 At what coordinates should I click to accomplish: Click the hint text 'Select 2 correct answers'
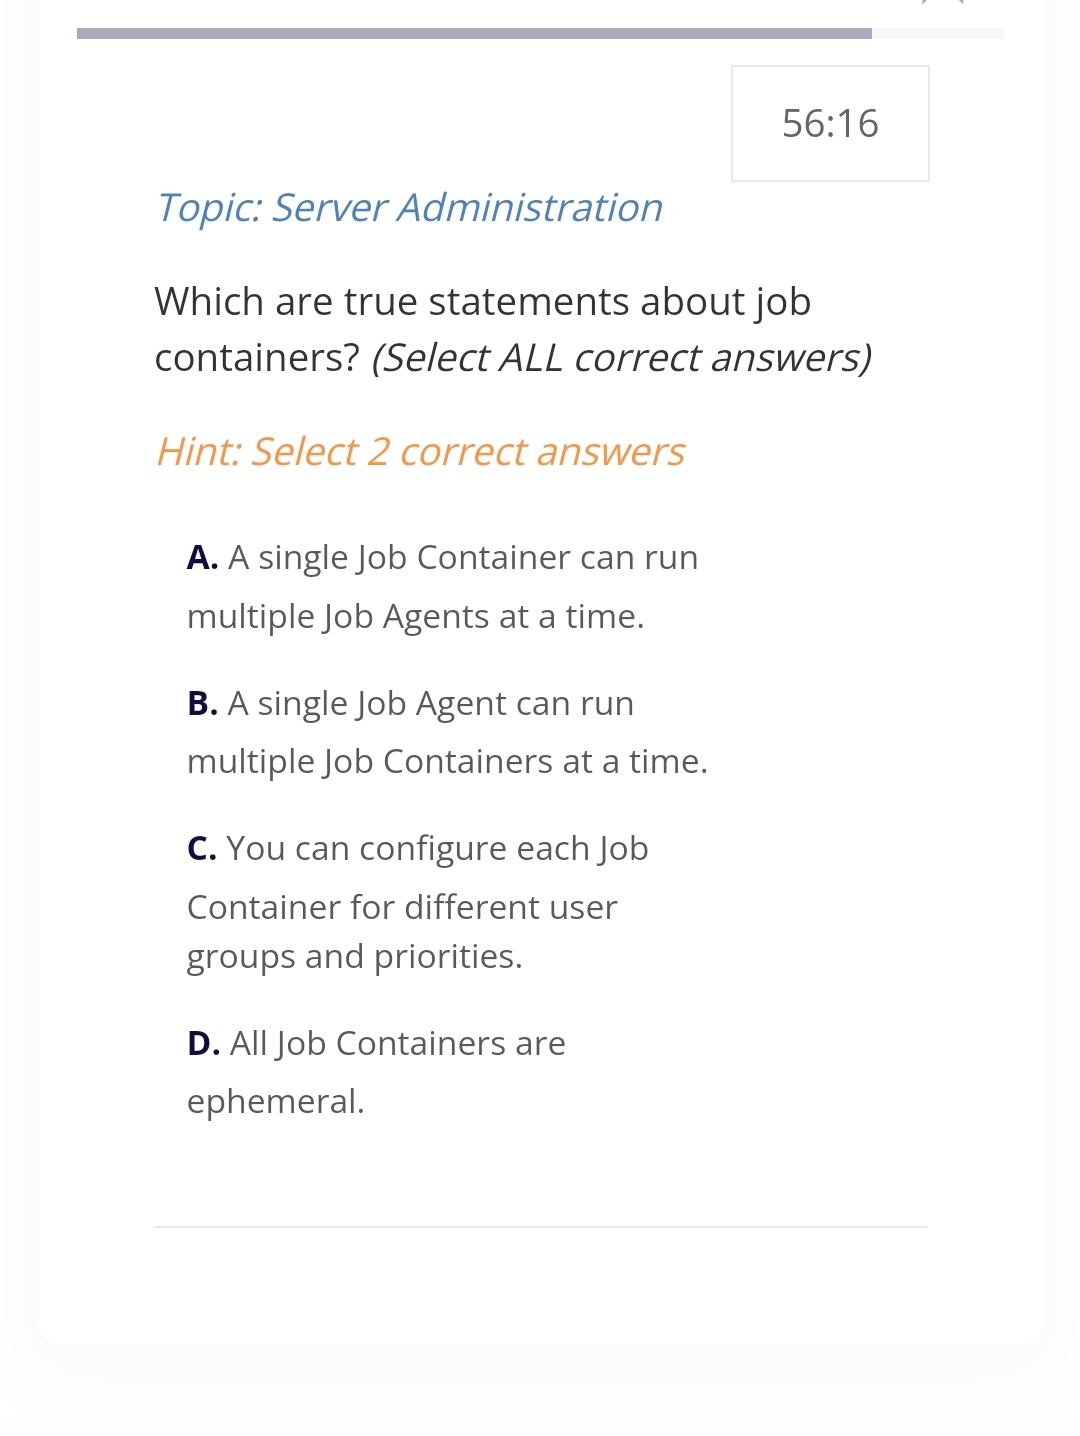pos(420,451)
